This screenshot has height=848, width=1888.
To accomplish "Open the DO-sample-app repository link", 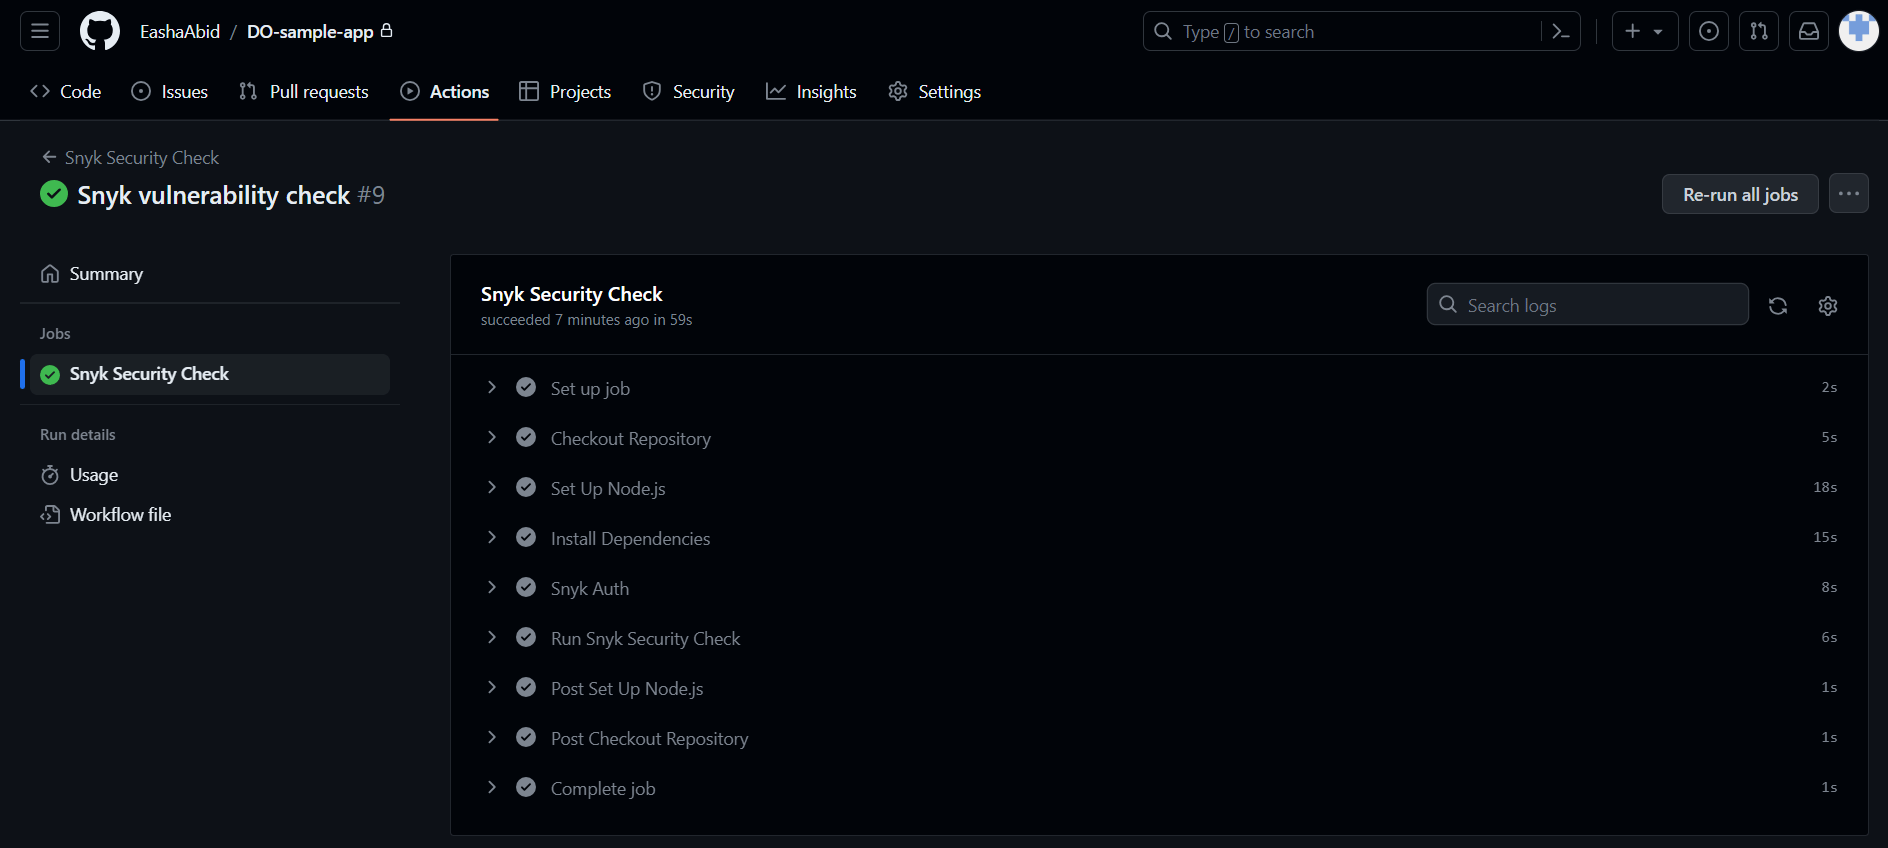I will [310, 32].
